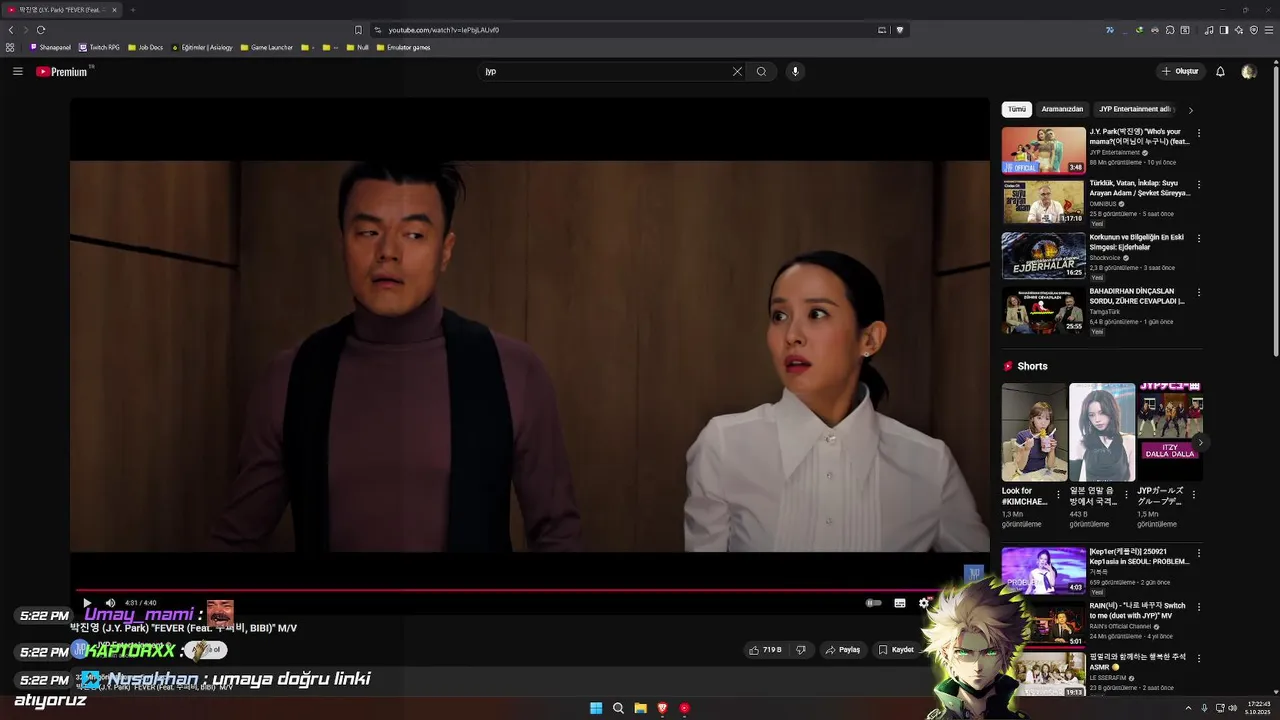The width and height of the screenshot is (1280, 720).
Task: Reload the browser page
Action: (41, 30)
